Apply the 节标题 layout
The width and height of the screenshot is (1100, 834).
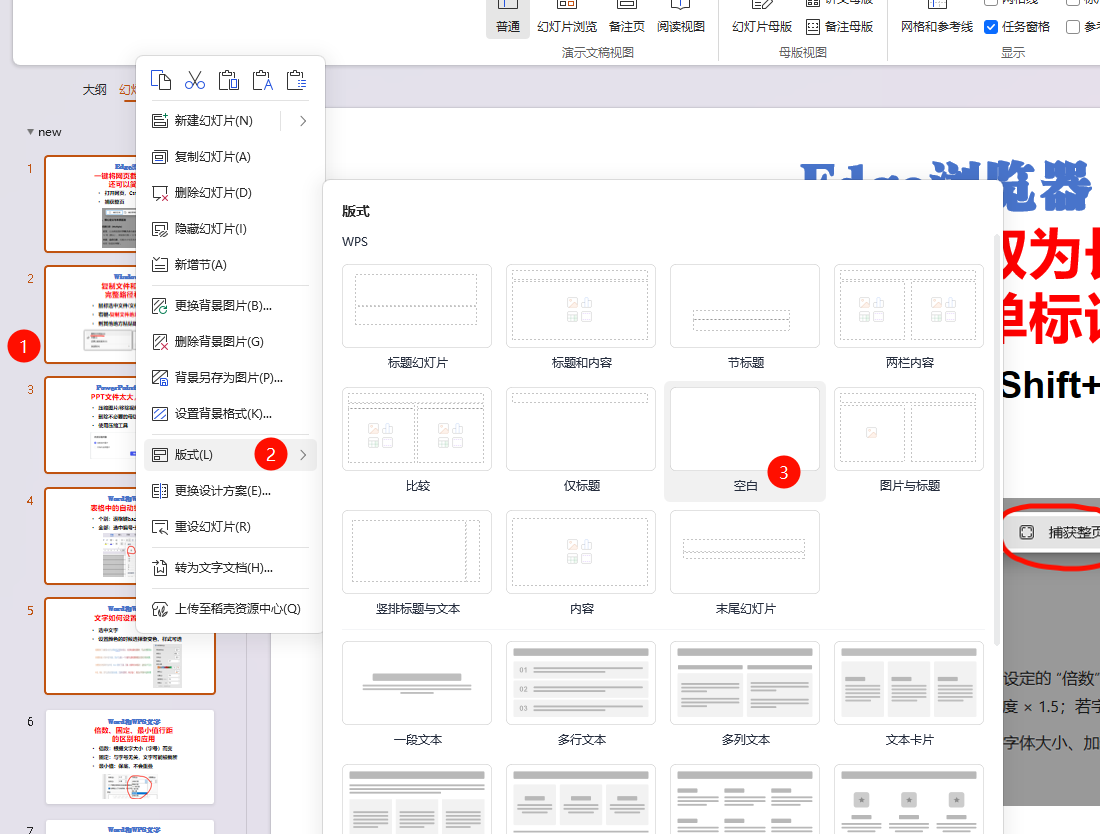point(745,306)
